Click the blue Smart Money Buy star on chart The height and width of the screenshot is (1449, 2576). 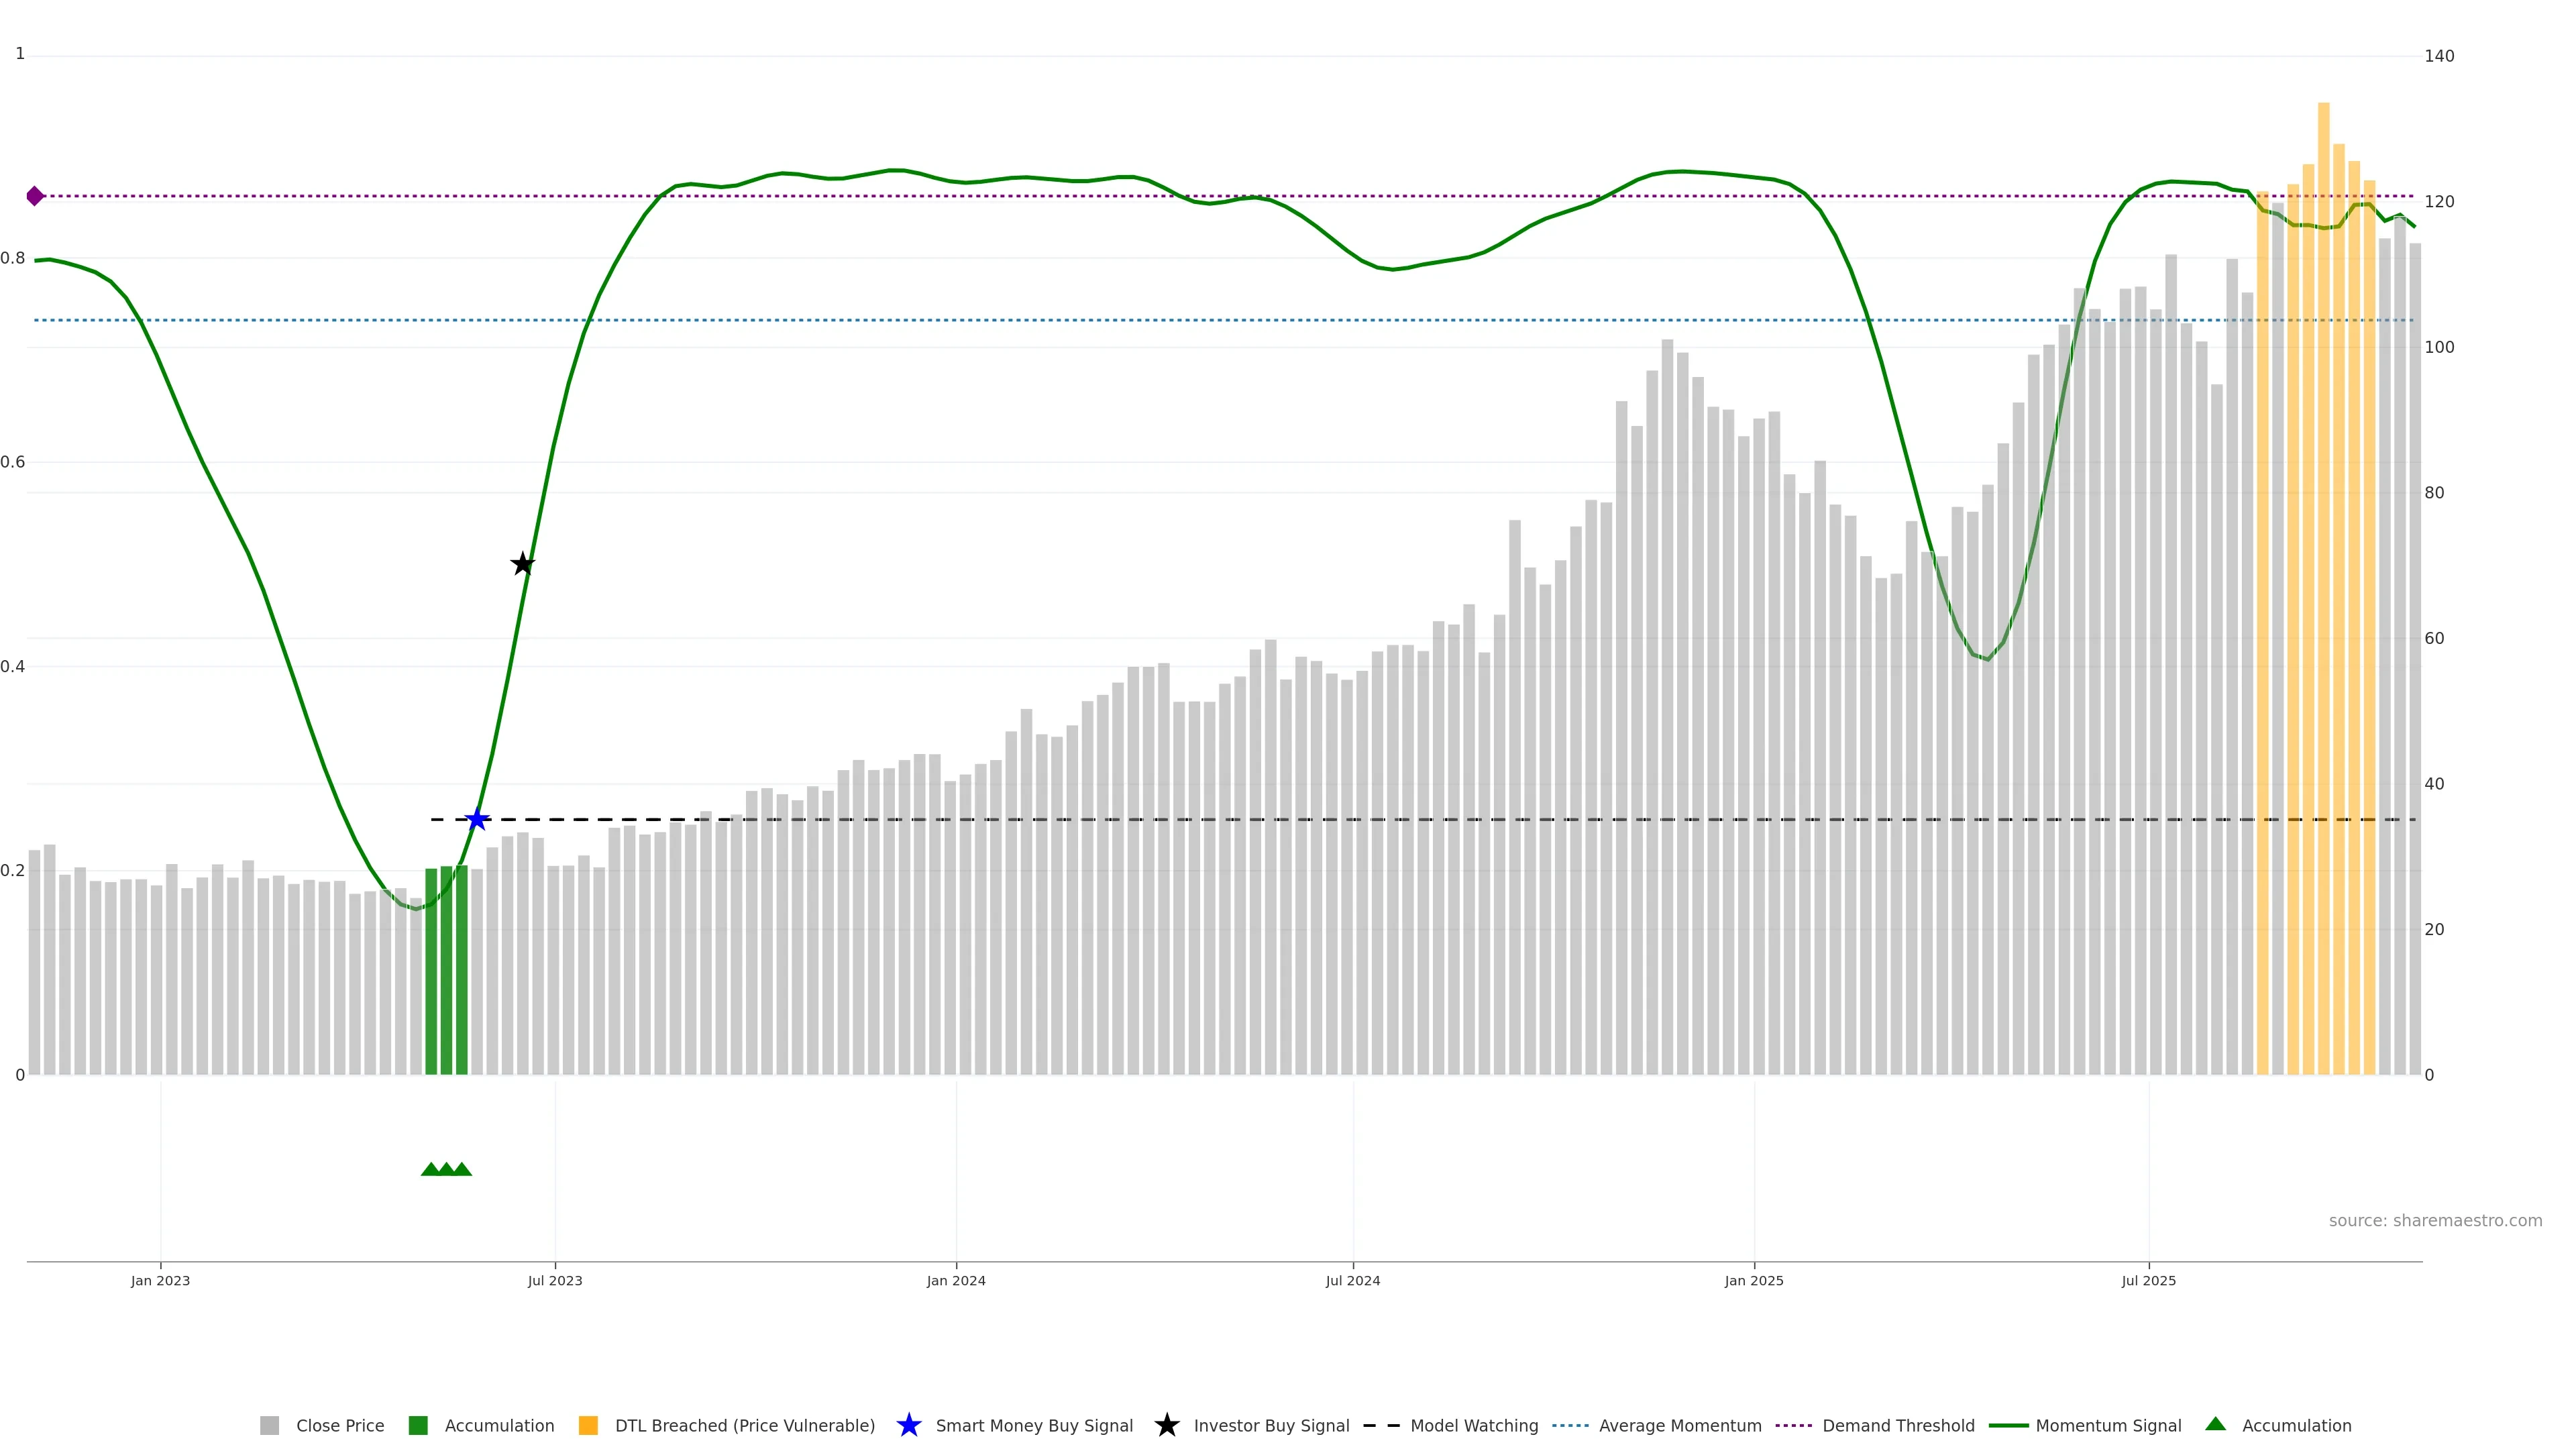point(477,819)
